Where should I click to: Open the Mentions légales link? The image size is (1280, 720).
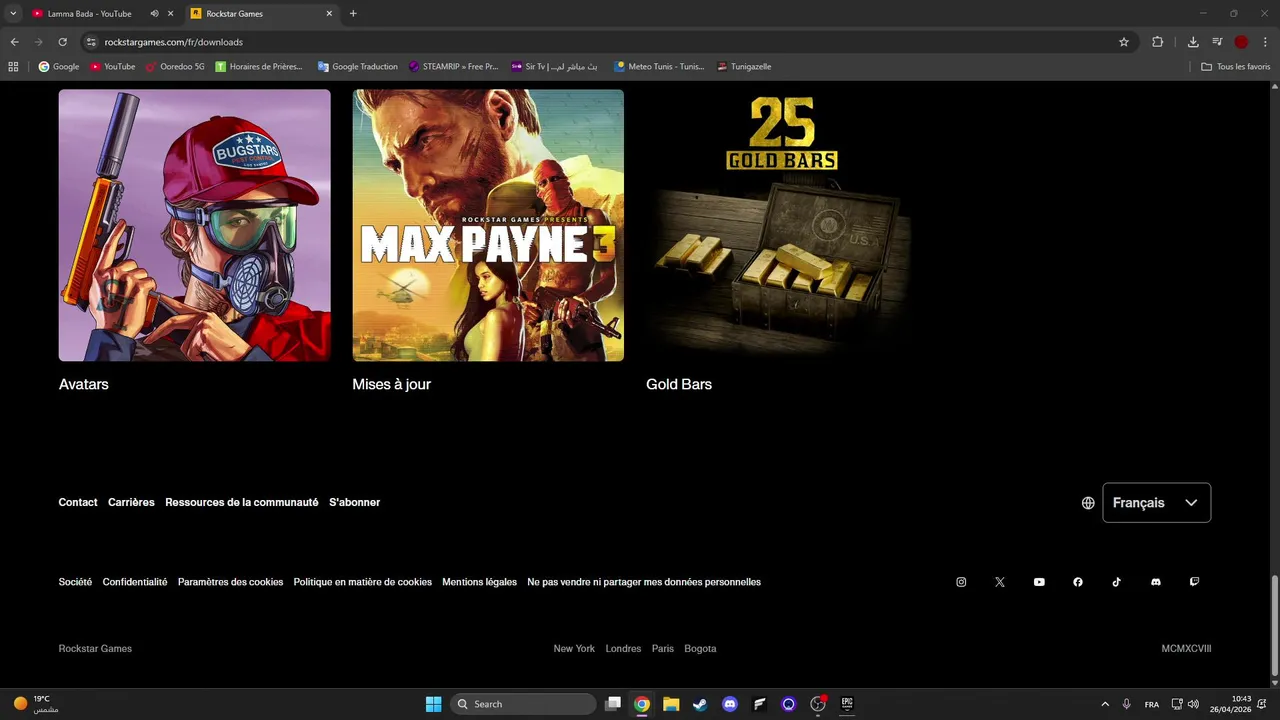[x=480, y=582]
